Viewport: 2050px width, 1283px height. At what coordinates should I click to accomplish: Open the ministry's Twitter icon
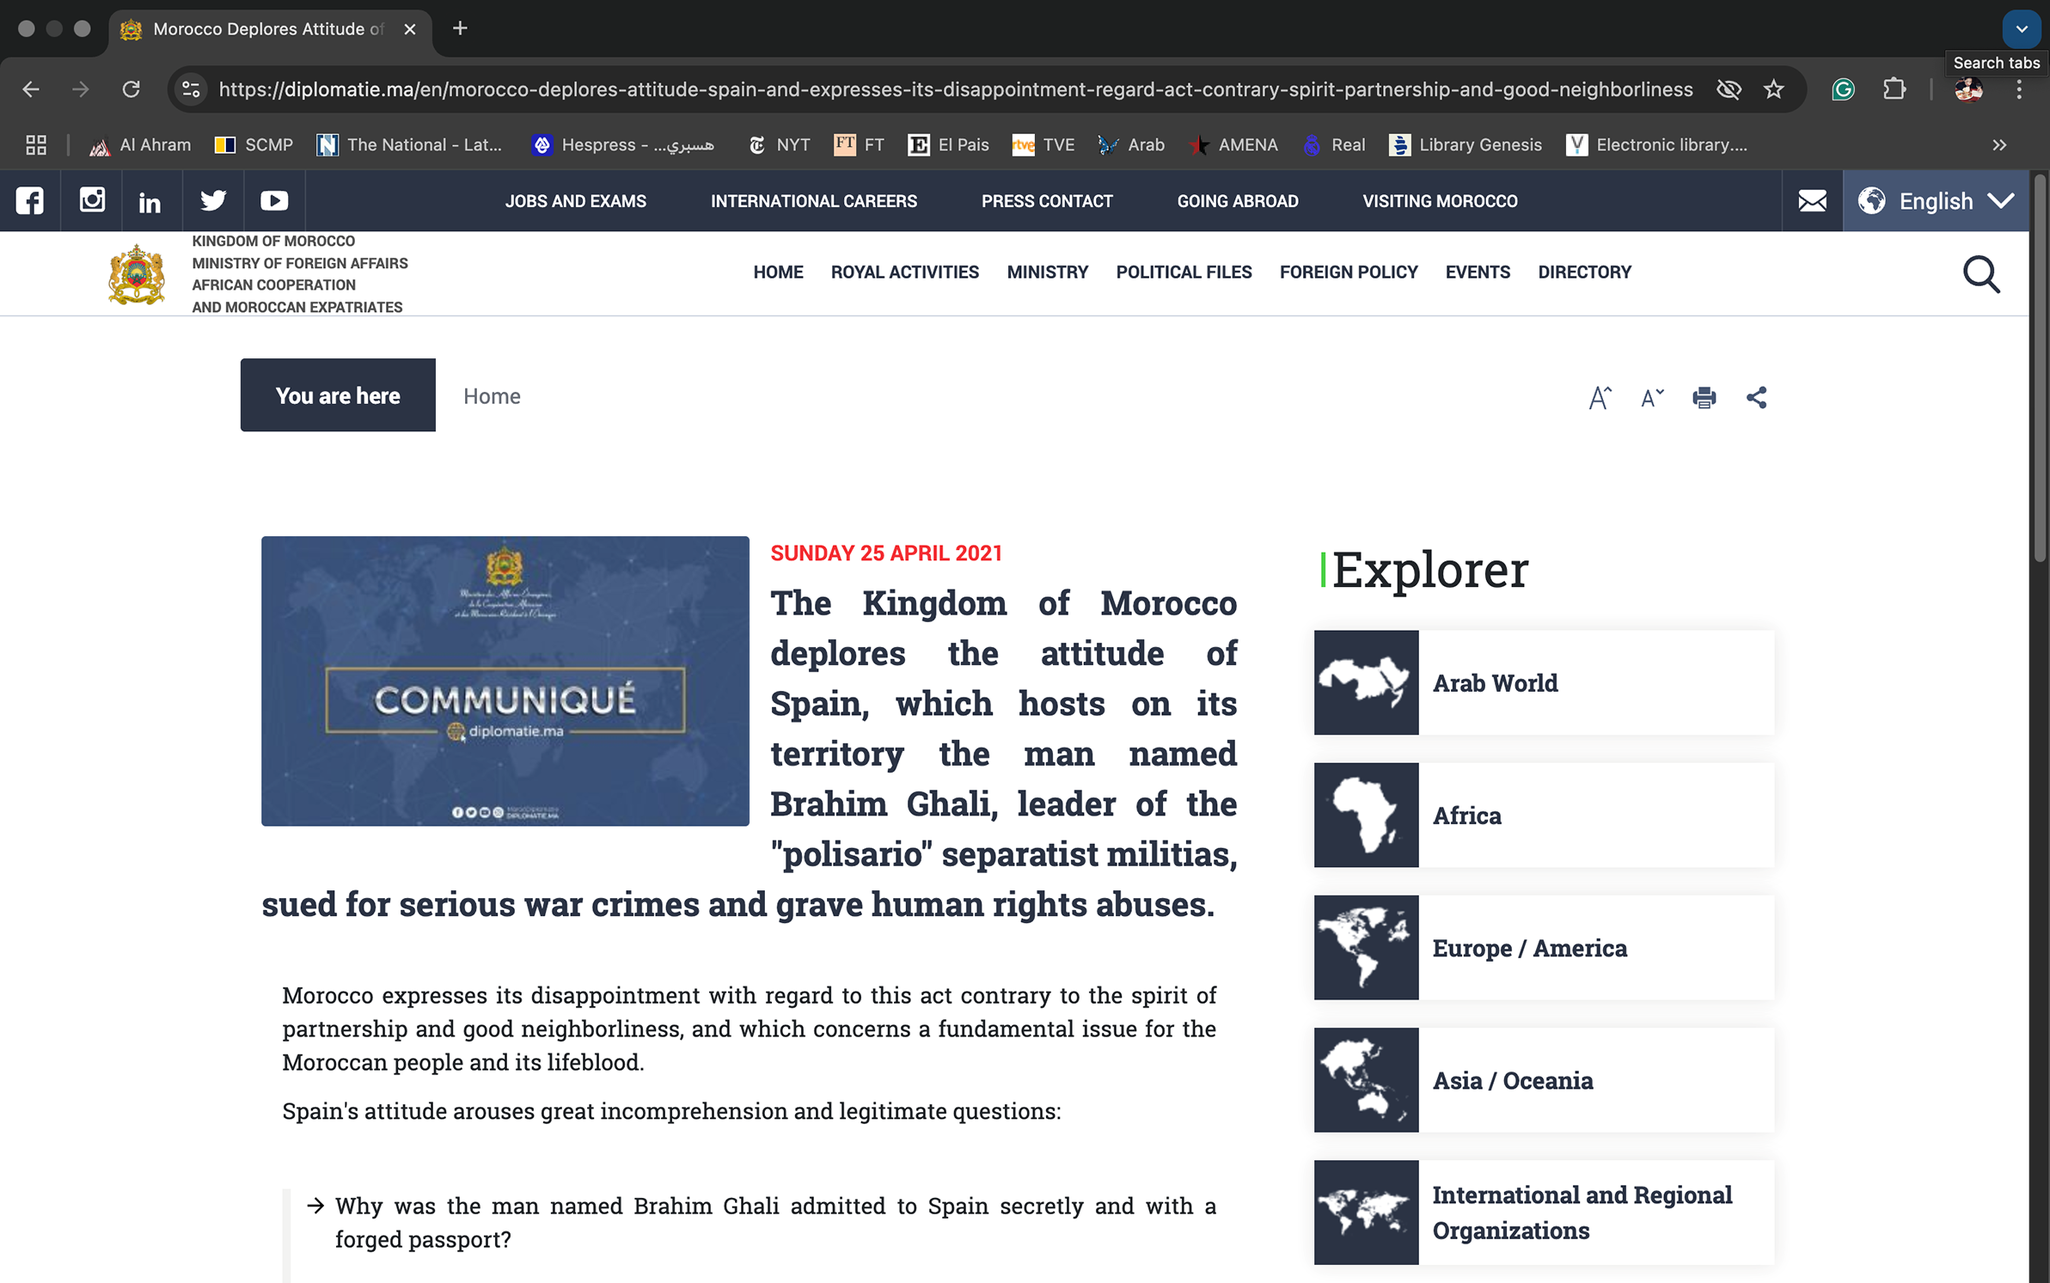pyautogui.click(x=213, y=201)
